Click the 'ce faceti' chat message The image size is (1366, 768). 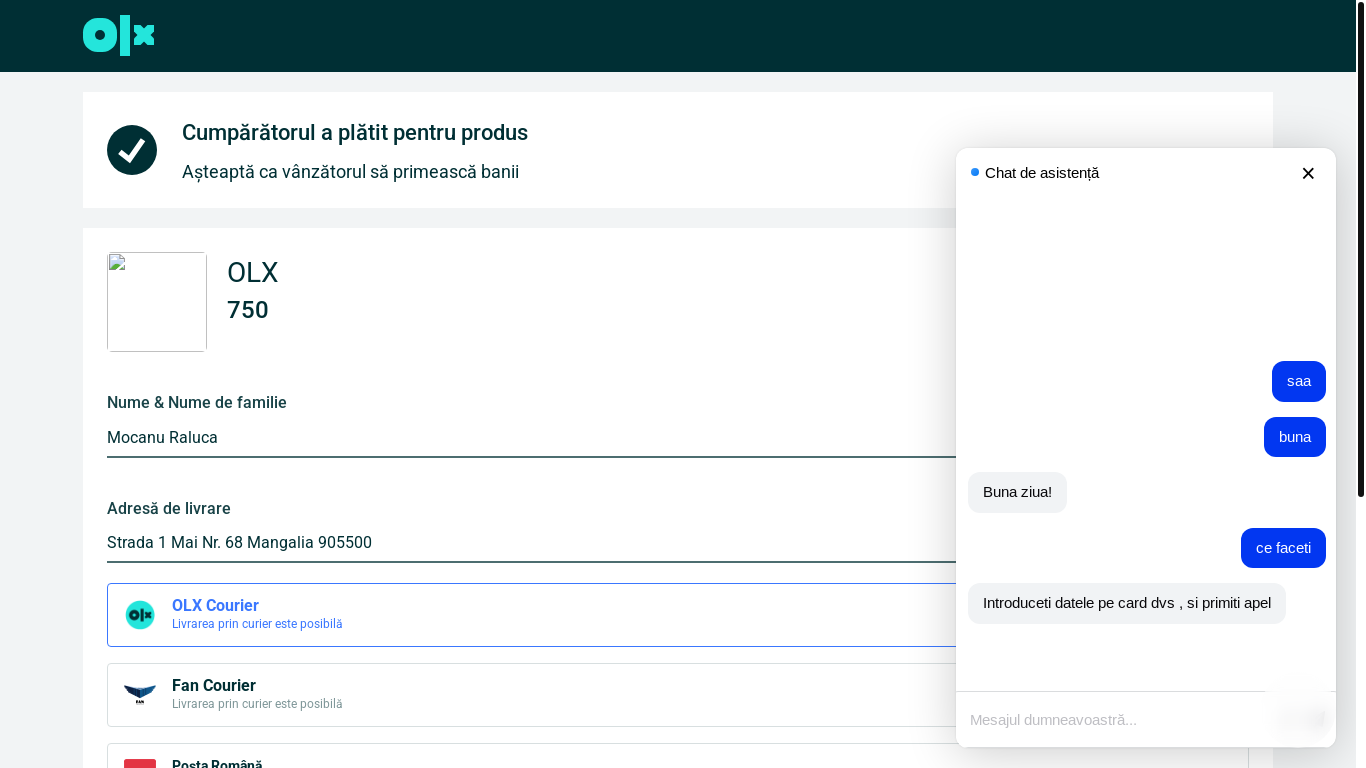click(1283, 548)
